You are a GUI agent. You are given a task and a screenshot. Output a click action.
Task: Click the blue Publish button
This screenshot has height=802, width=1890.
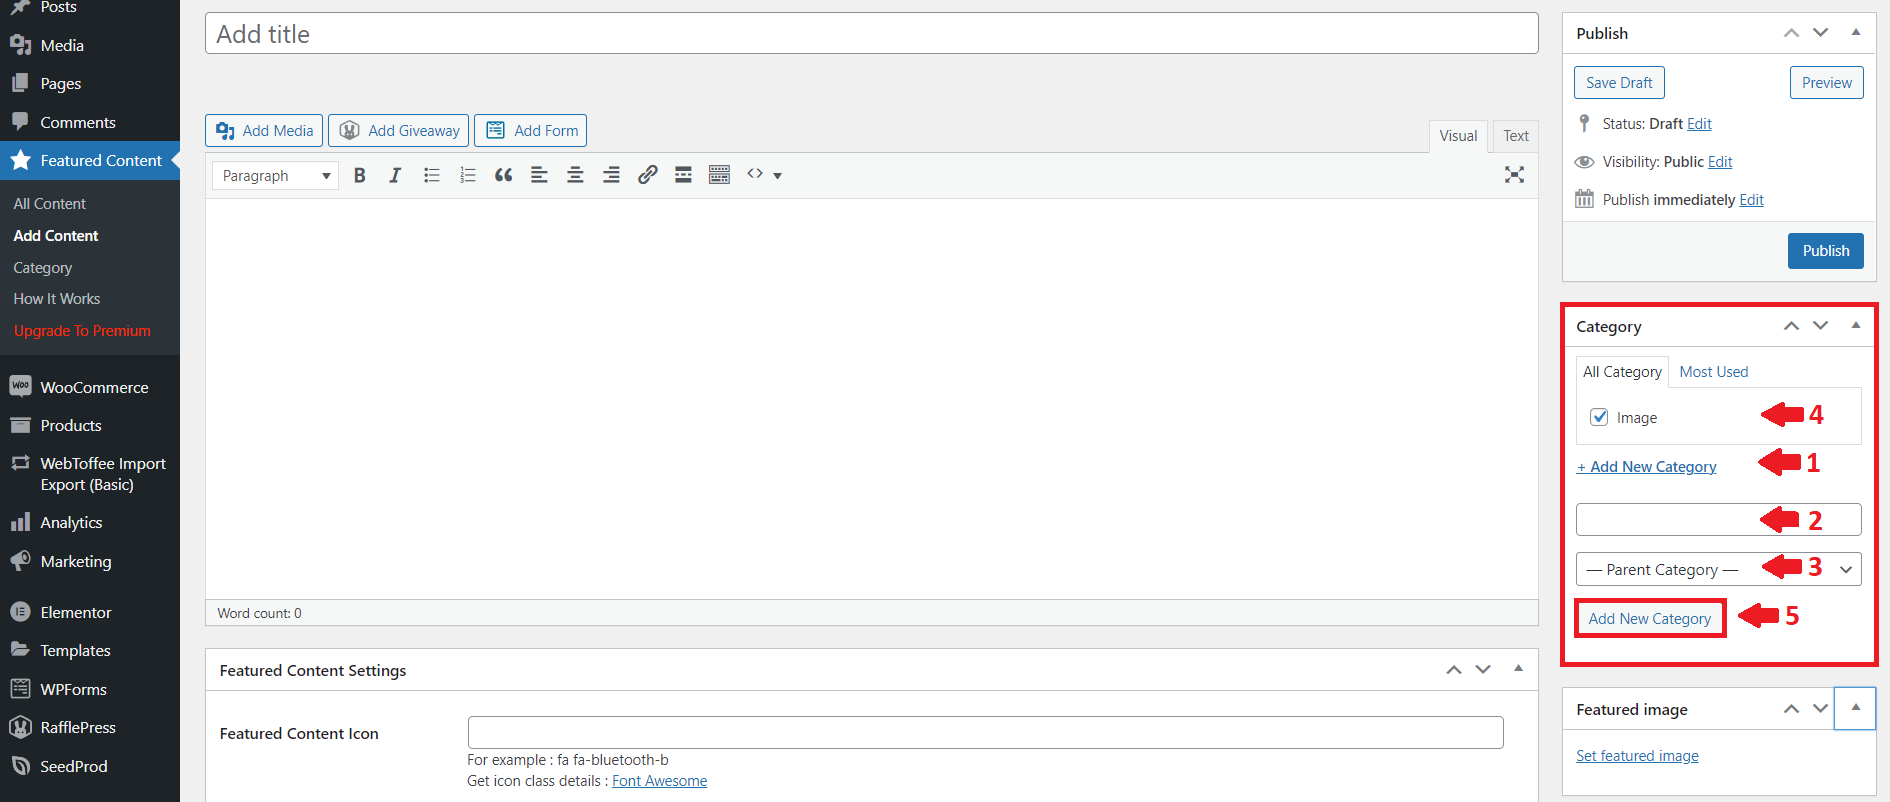[1825, 251]
